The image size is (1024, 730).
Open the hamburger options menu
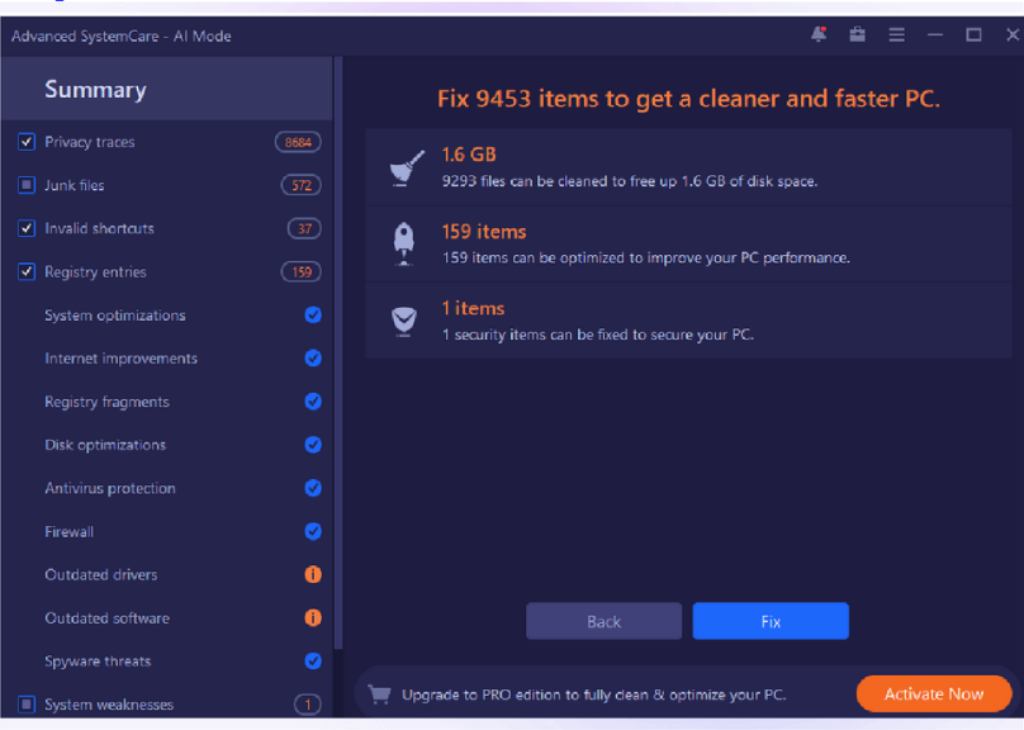897,35
